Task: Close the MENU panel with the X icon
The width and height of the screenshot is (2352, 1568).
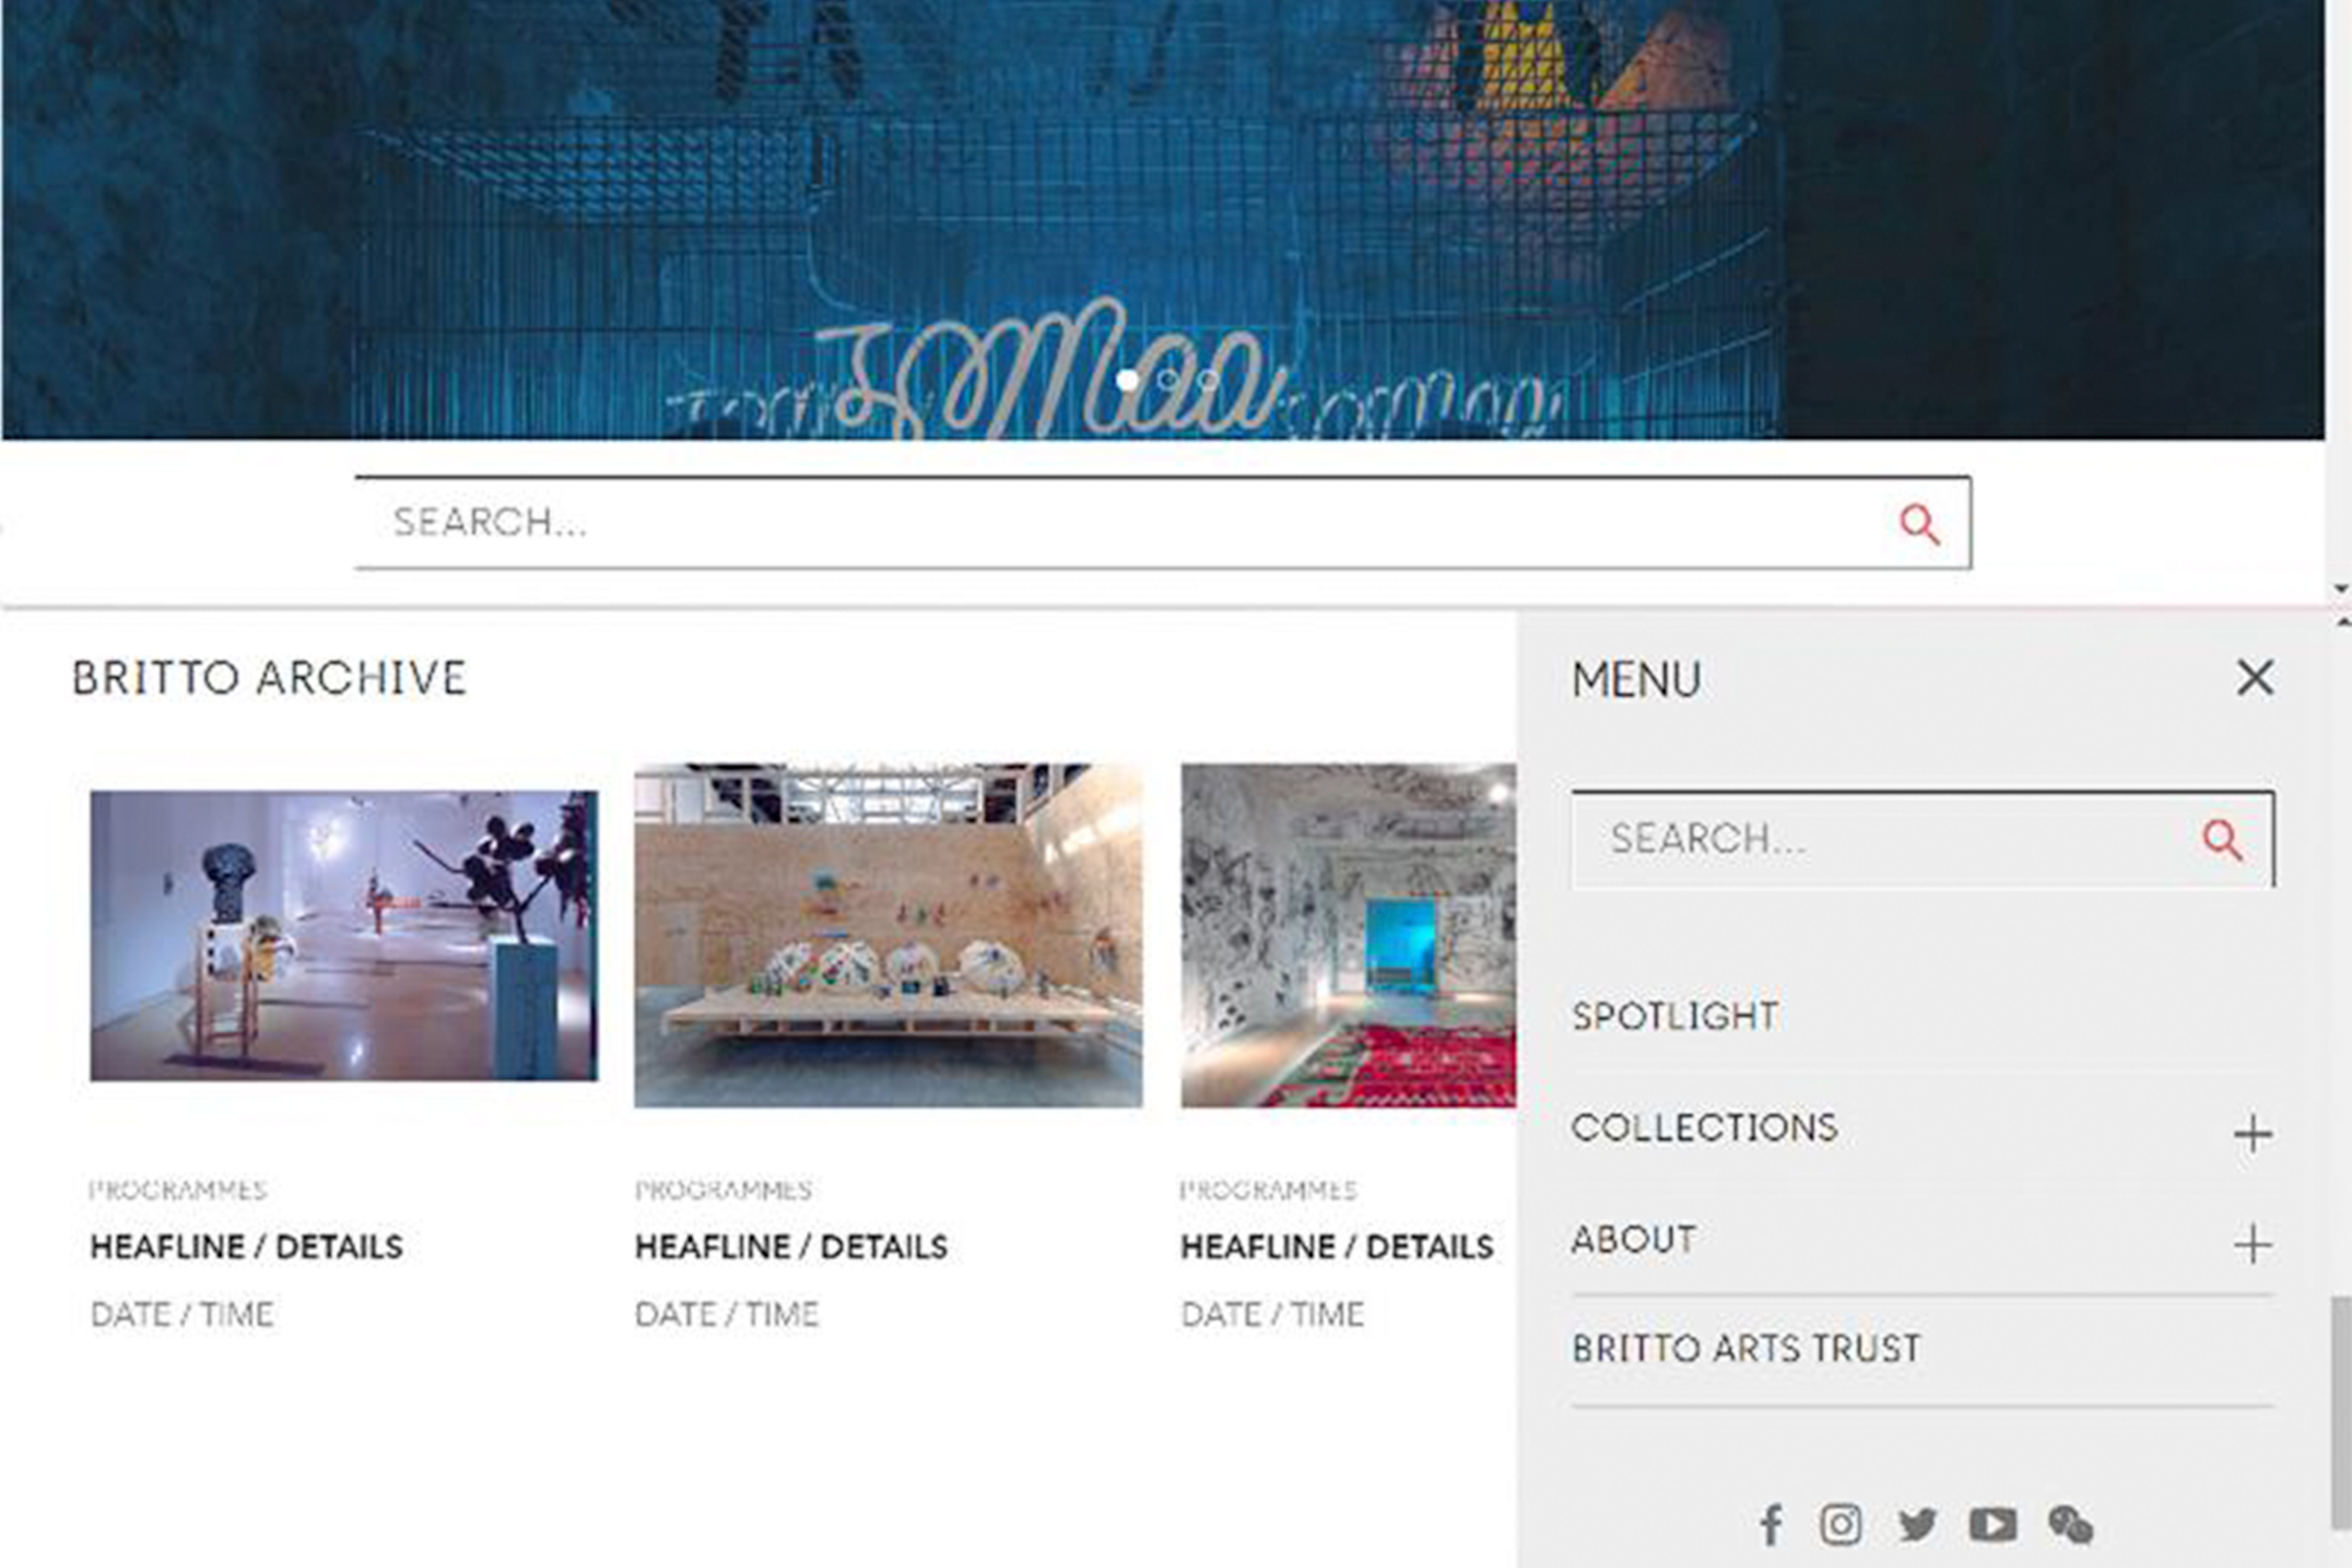Action: (x=2255, y=677)
